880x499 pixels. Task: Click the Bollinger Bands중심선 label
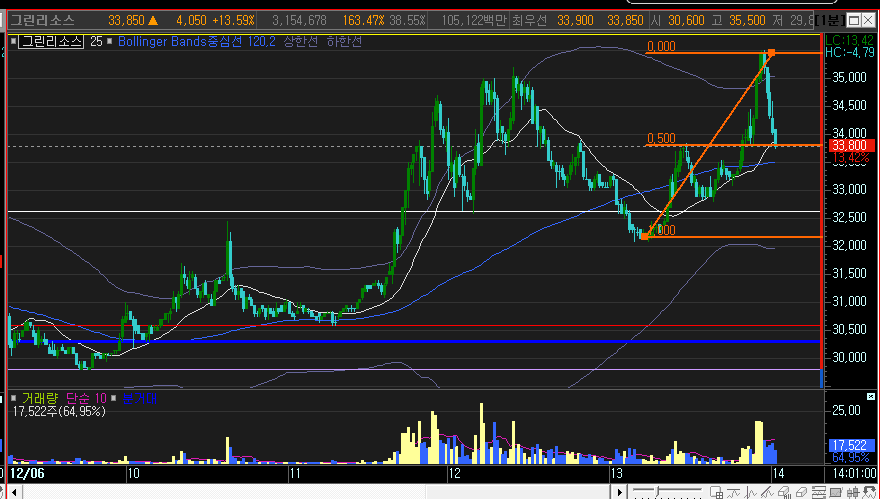(x=180, y=41)
